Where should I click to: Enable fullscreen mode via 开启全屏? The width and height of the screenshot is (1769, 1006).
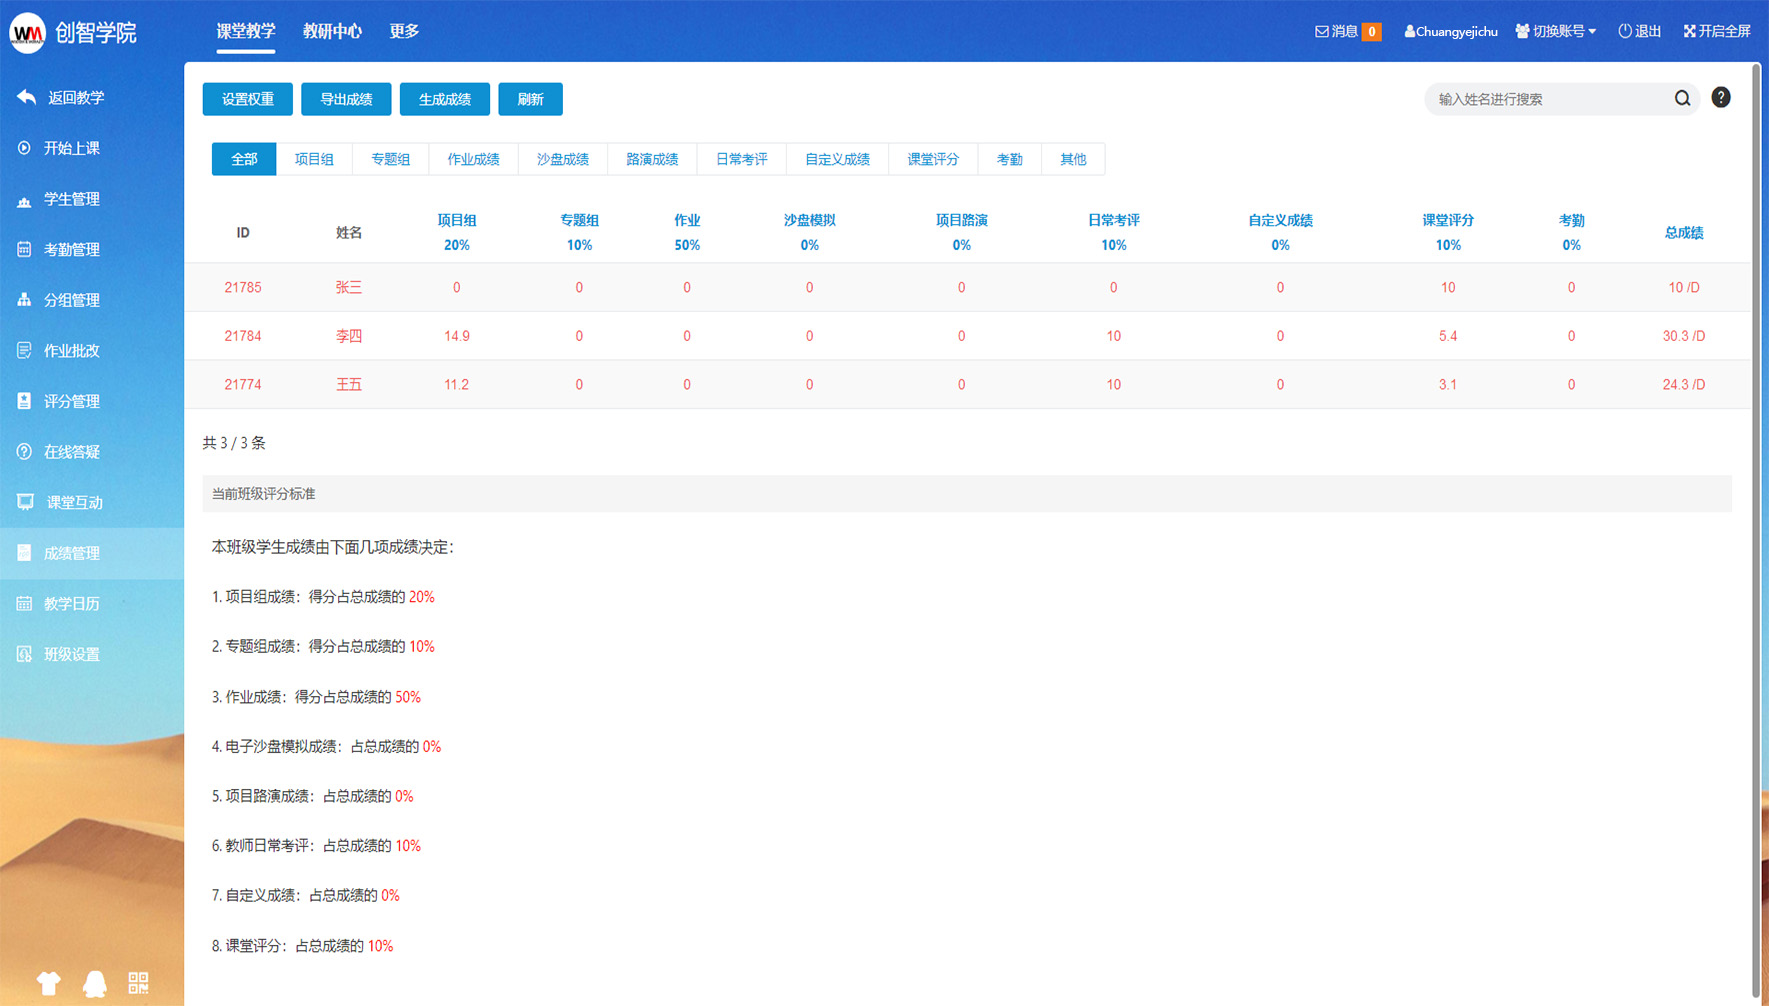(x=1716, y=31)
